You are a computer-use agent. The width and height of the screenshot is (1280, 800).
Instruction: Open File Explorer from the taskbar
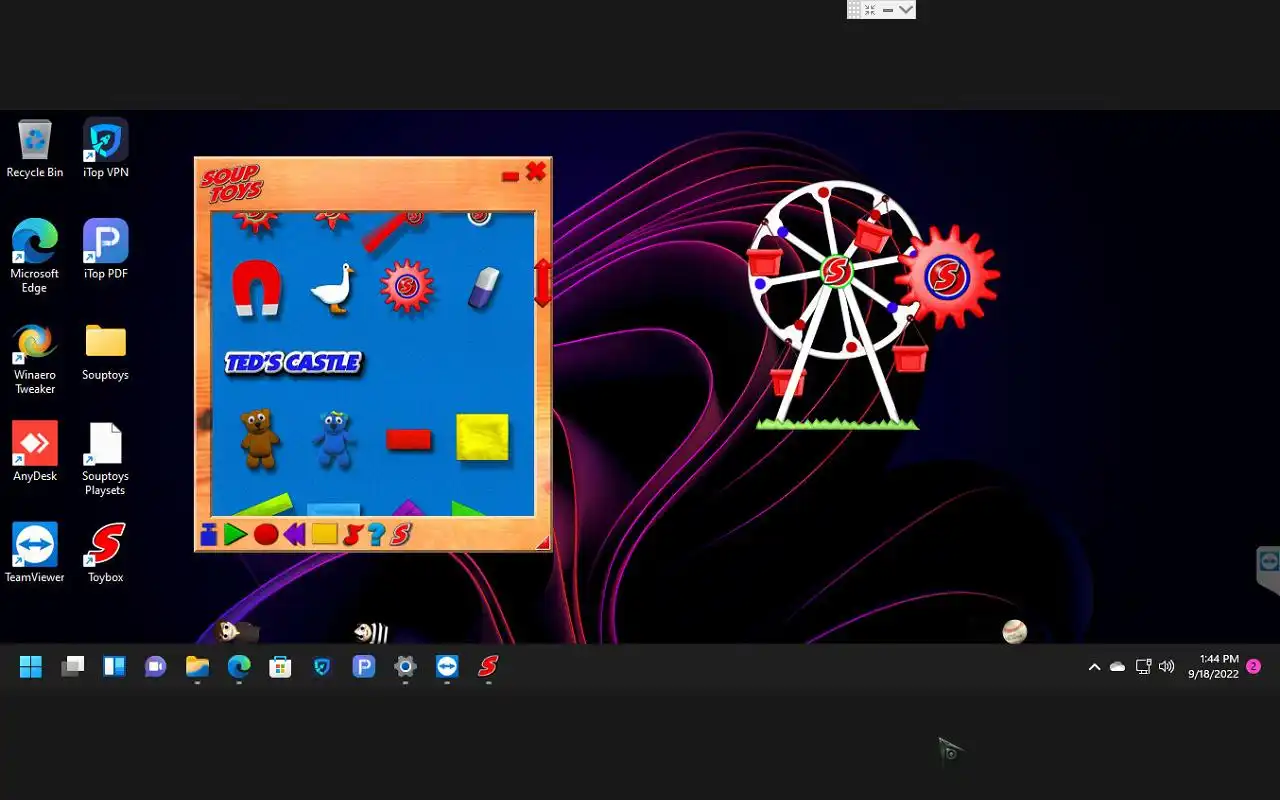197,667
